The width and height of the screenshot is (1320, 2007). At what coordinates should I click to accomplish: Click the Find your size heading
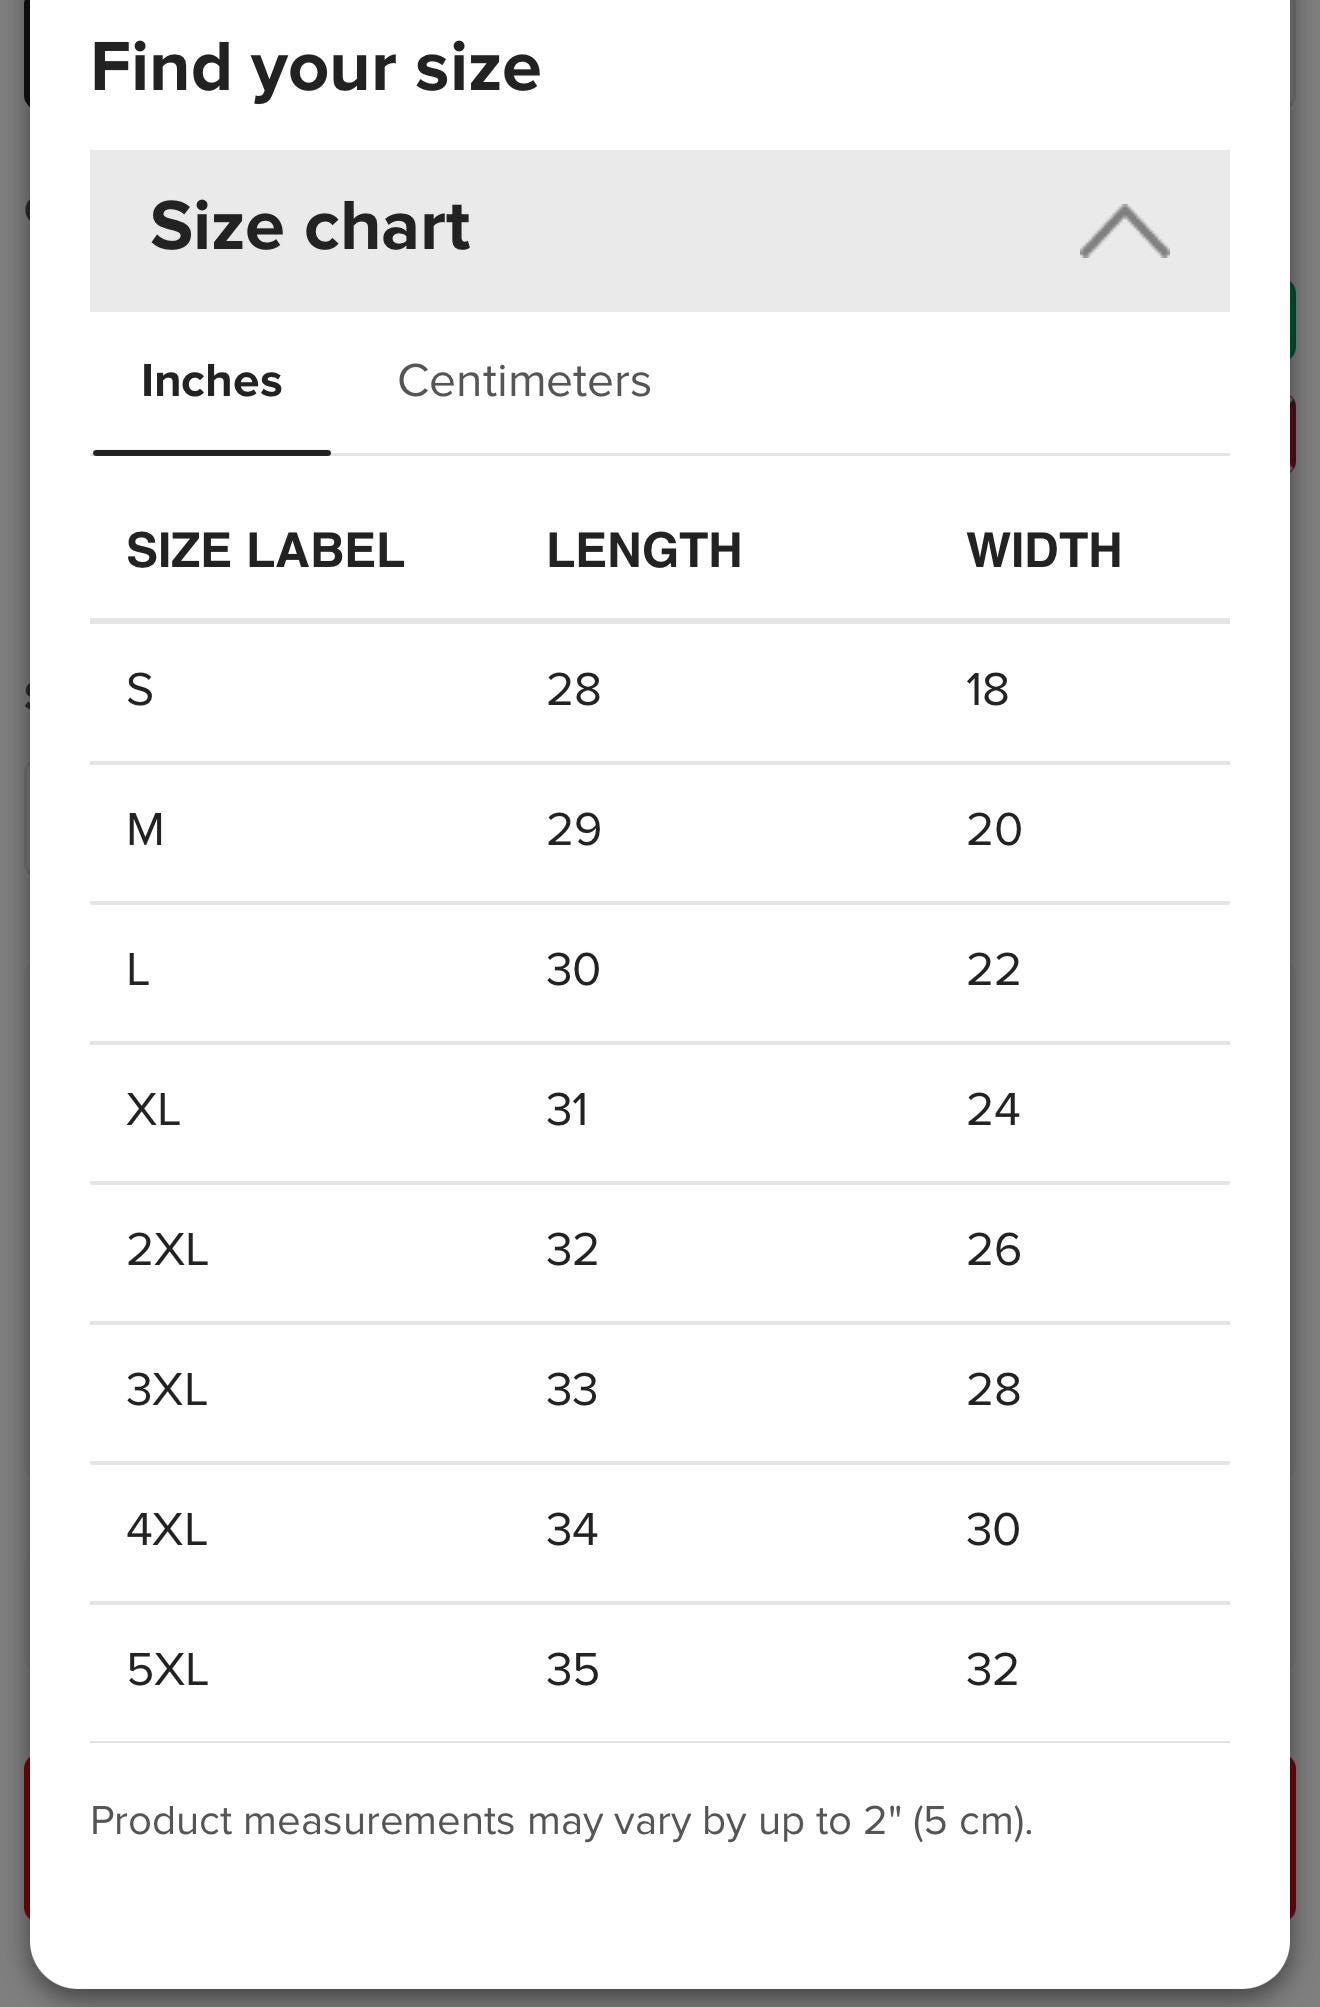tap(316, 68)
